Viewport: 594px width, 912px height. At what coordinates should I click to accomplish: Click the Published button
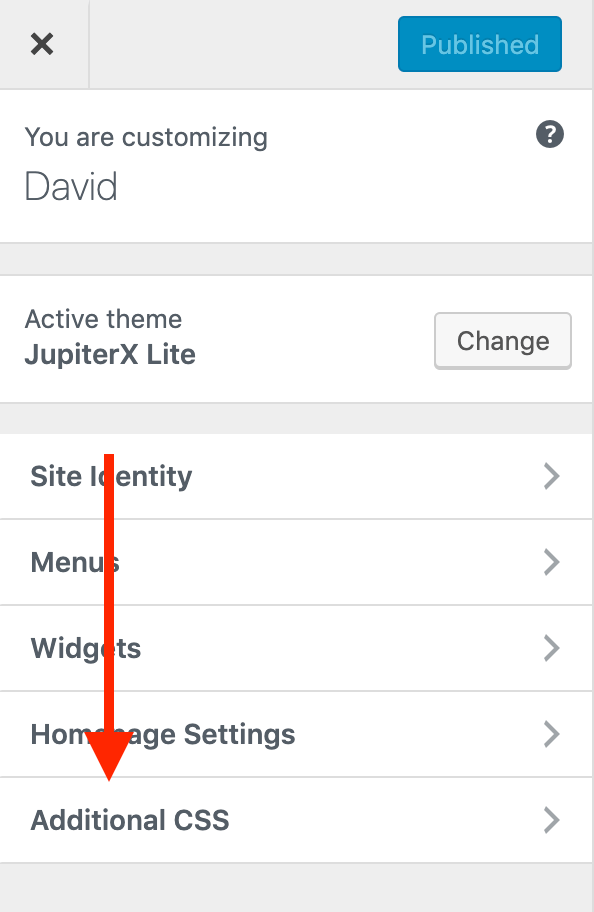pos(479,43)
